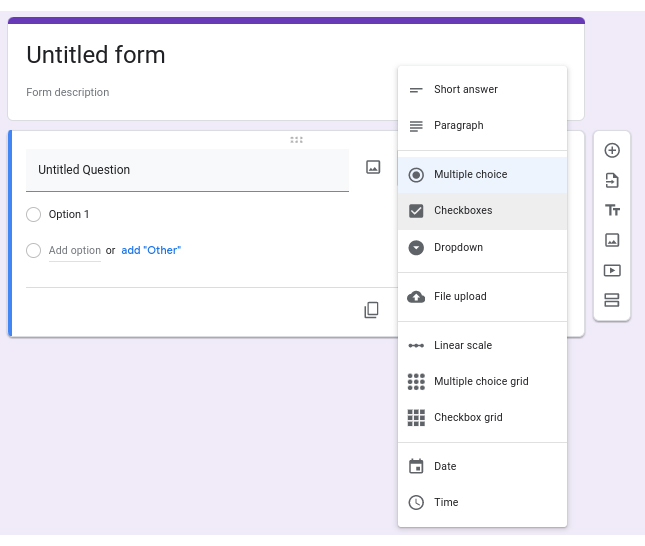Image resolution: width=645 pixels, height=546 pixels.
Task: Click the Add section icon
Action: pos(612,300)
